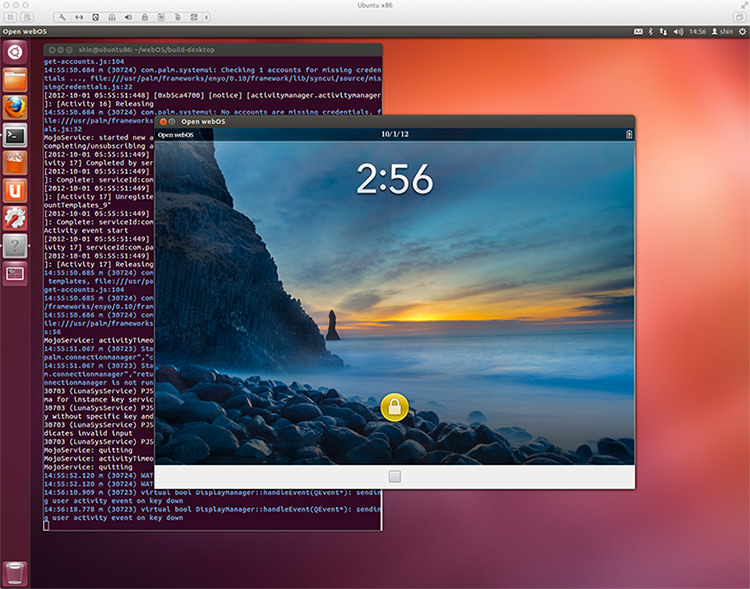750x589 pixels.
Task: Collapse the VM device toolbar with the arrow
Action: (x=206, y=17)
